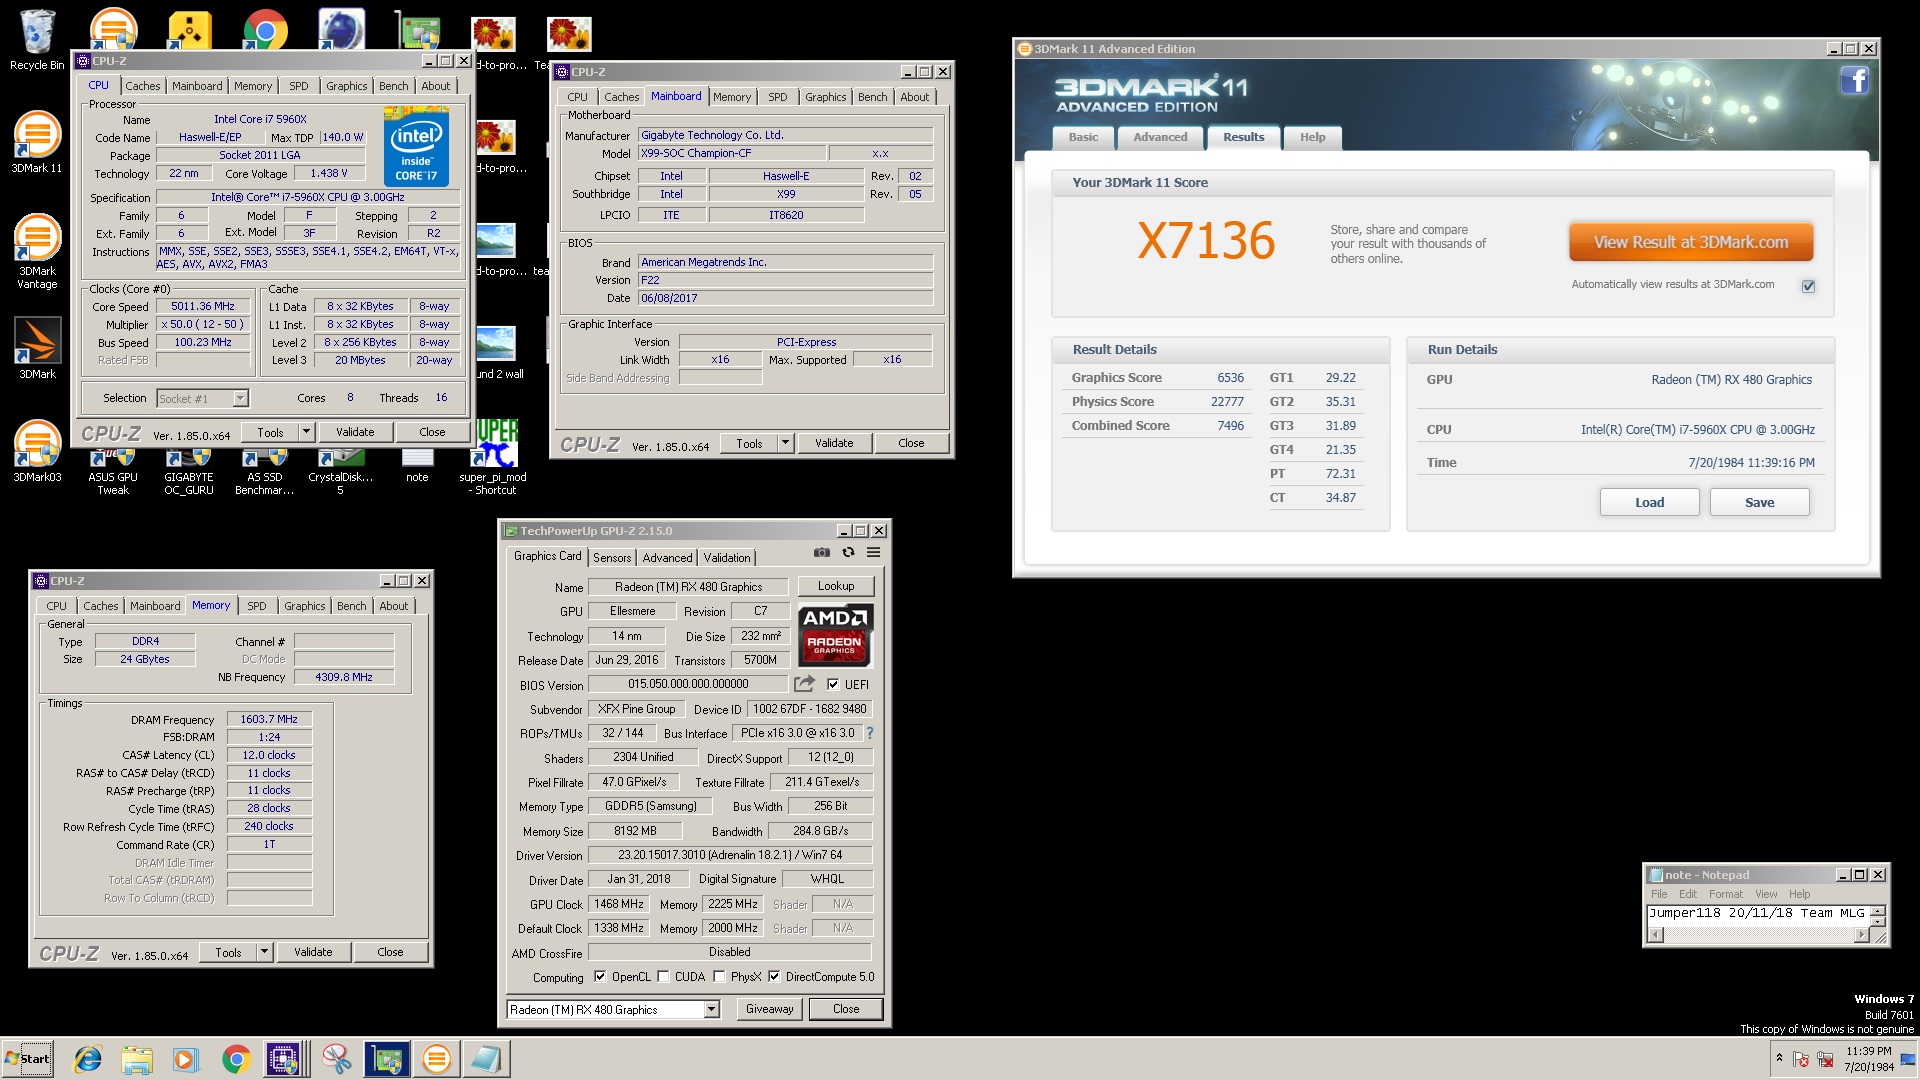Viewport: 1920px width, 1080px height.
Task: Select the note text file icon
Action: tap(417, 466)
